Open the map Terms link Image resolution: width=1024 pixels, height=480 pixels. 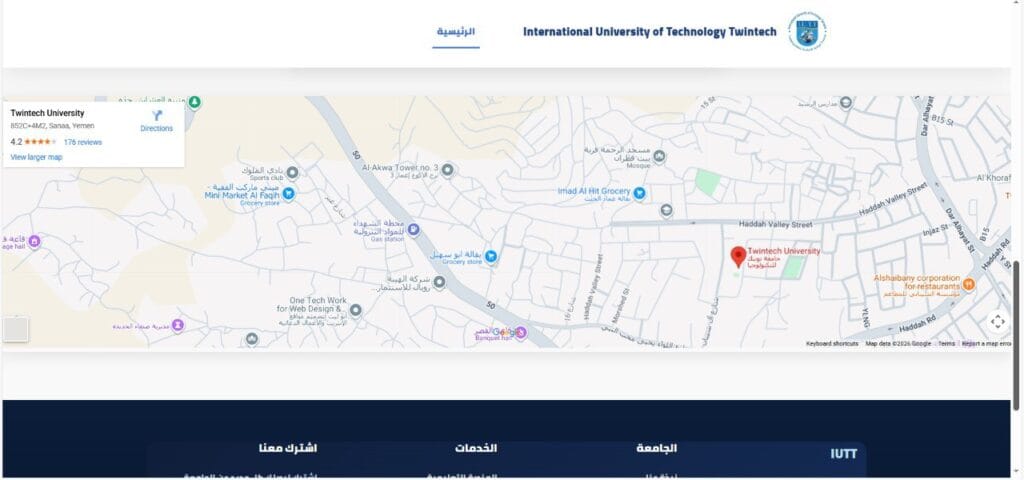(x=946, y=344)
